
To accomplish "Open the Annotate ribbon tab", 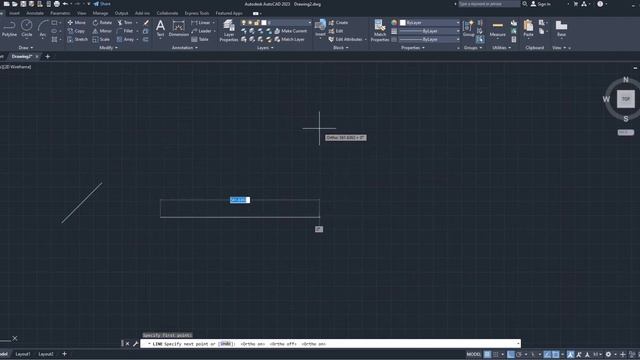I will coord(35,13).
